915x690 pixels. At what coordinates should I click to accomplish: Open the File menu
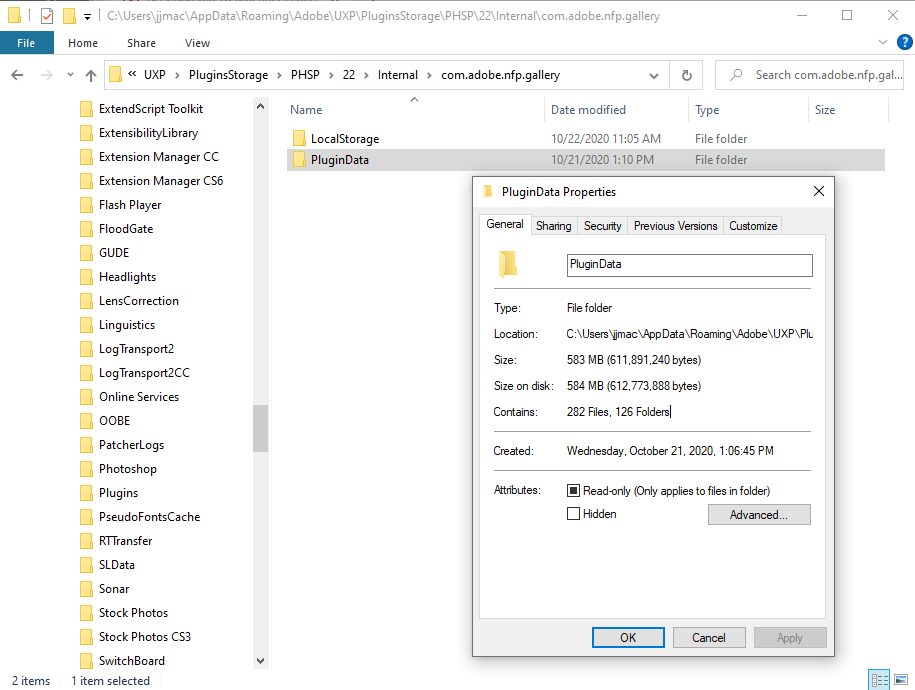[26, 43]
